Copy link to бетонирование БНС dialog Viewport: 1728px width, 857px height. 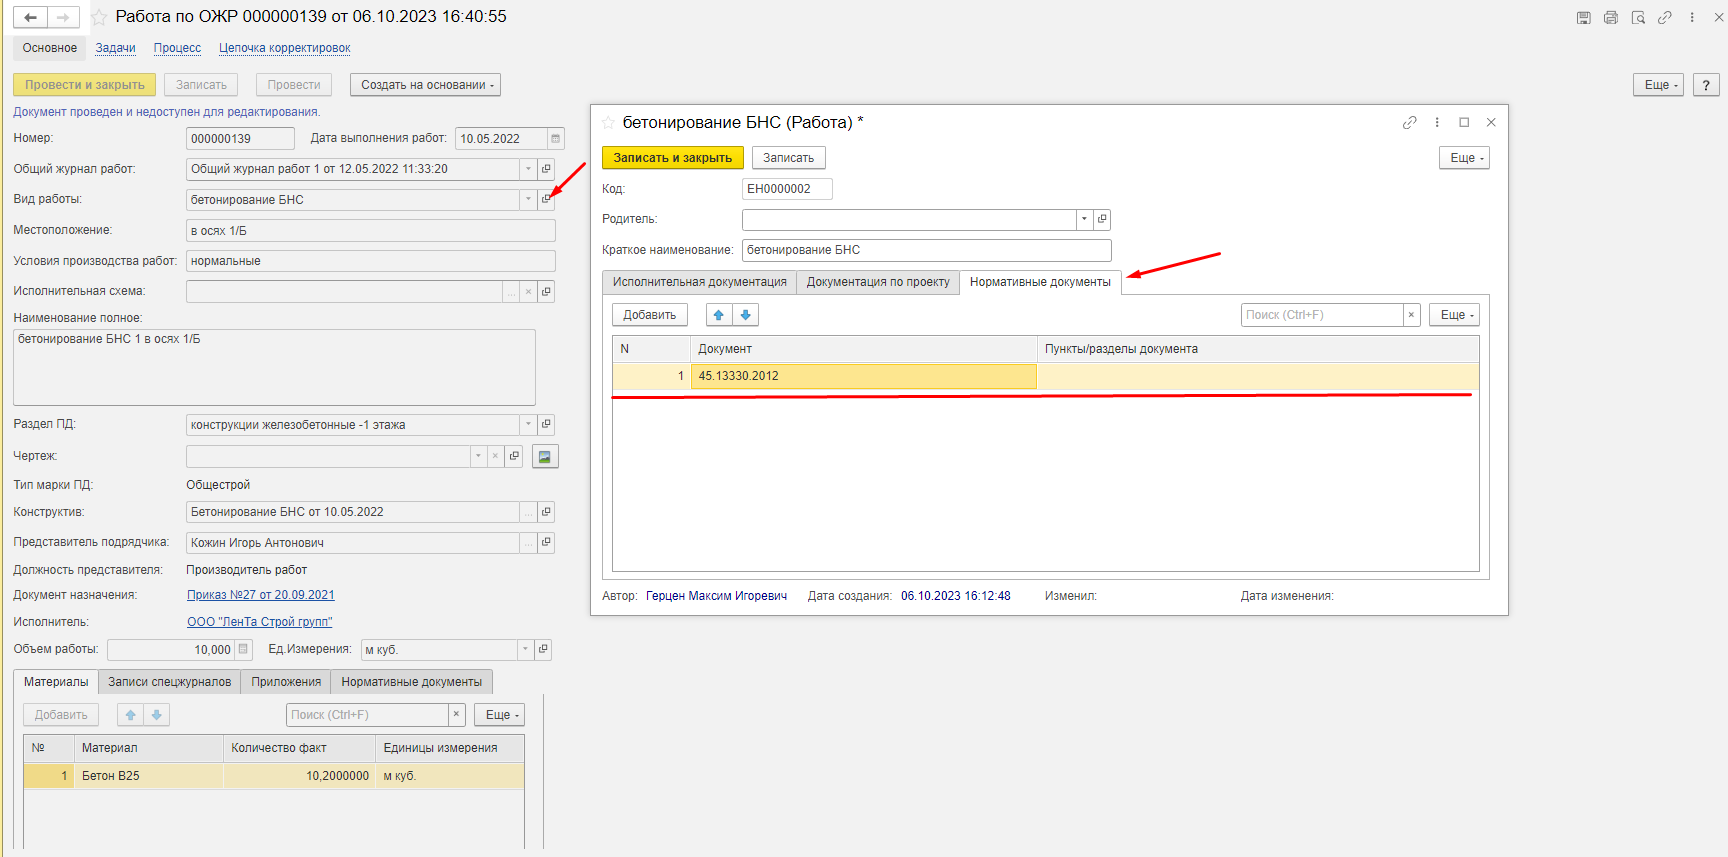(1409, 122)
